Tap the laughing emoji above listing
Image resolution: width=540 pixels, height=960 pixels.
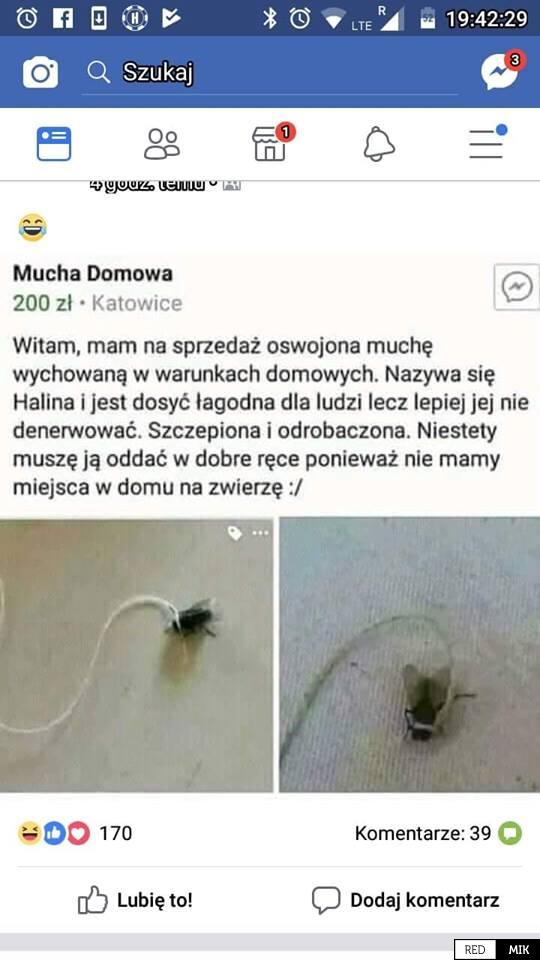point(32,227)
